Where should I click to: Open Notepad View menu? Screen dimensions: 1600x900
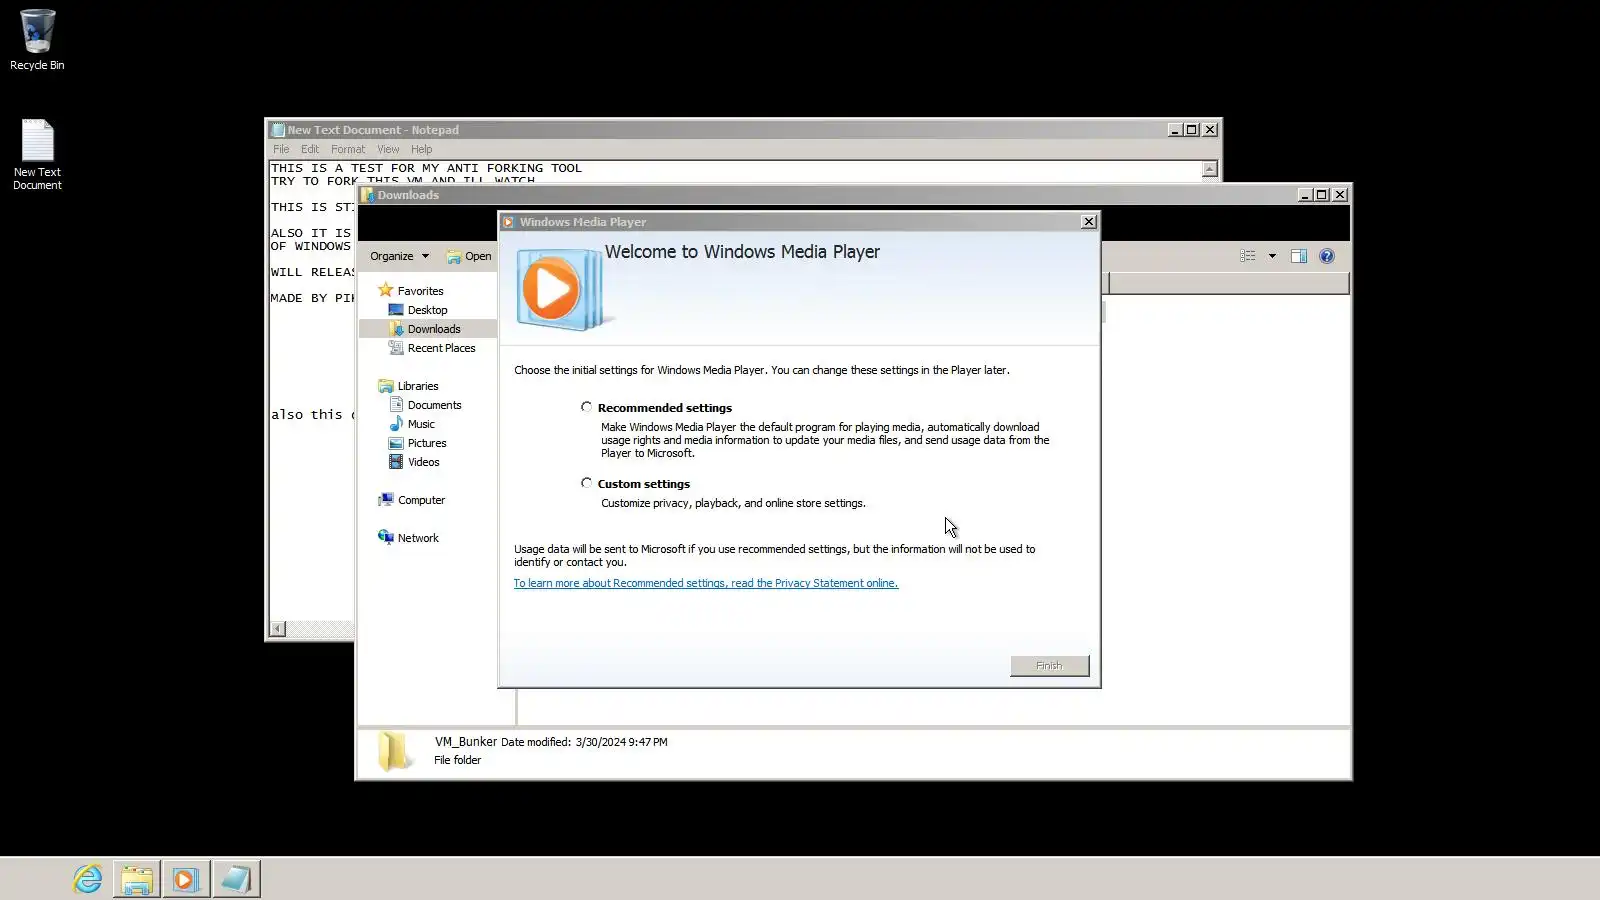click(388, 149)
